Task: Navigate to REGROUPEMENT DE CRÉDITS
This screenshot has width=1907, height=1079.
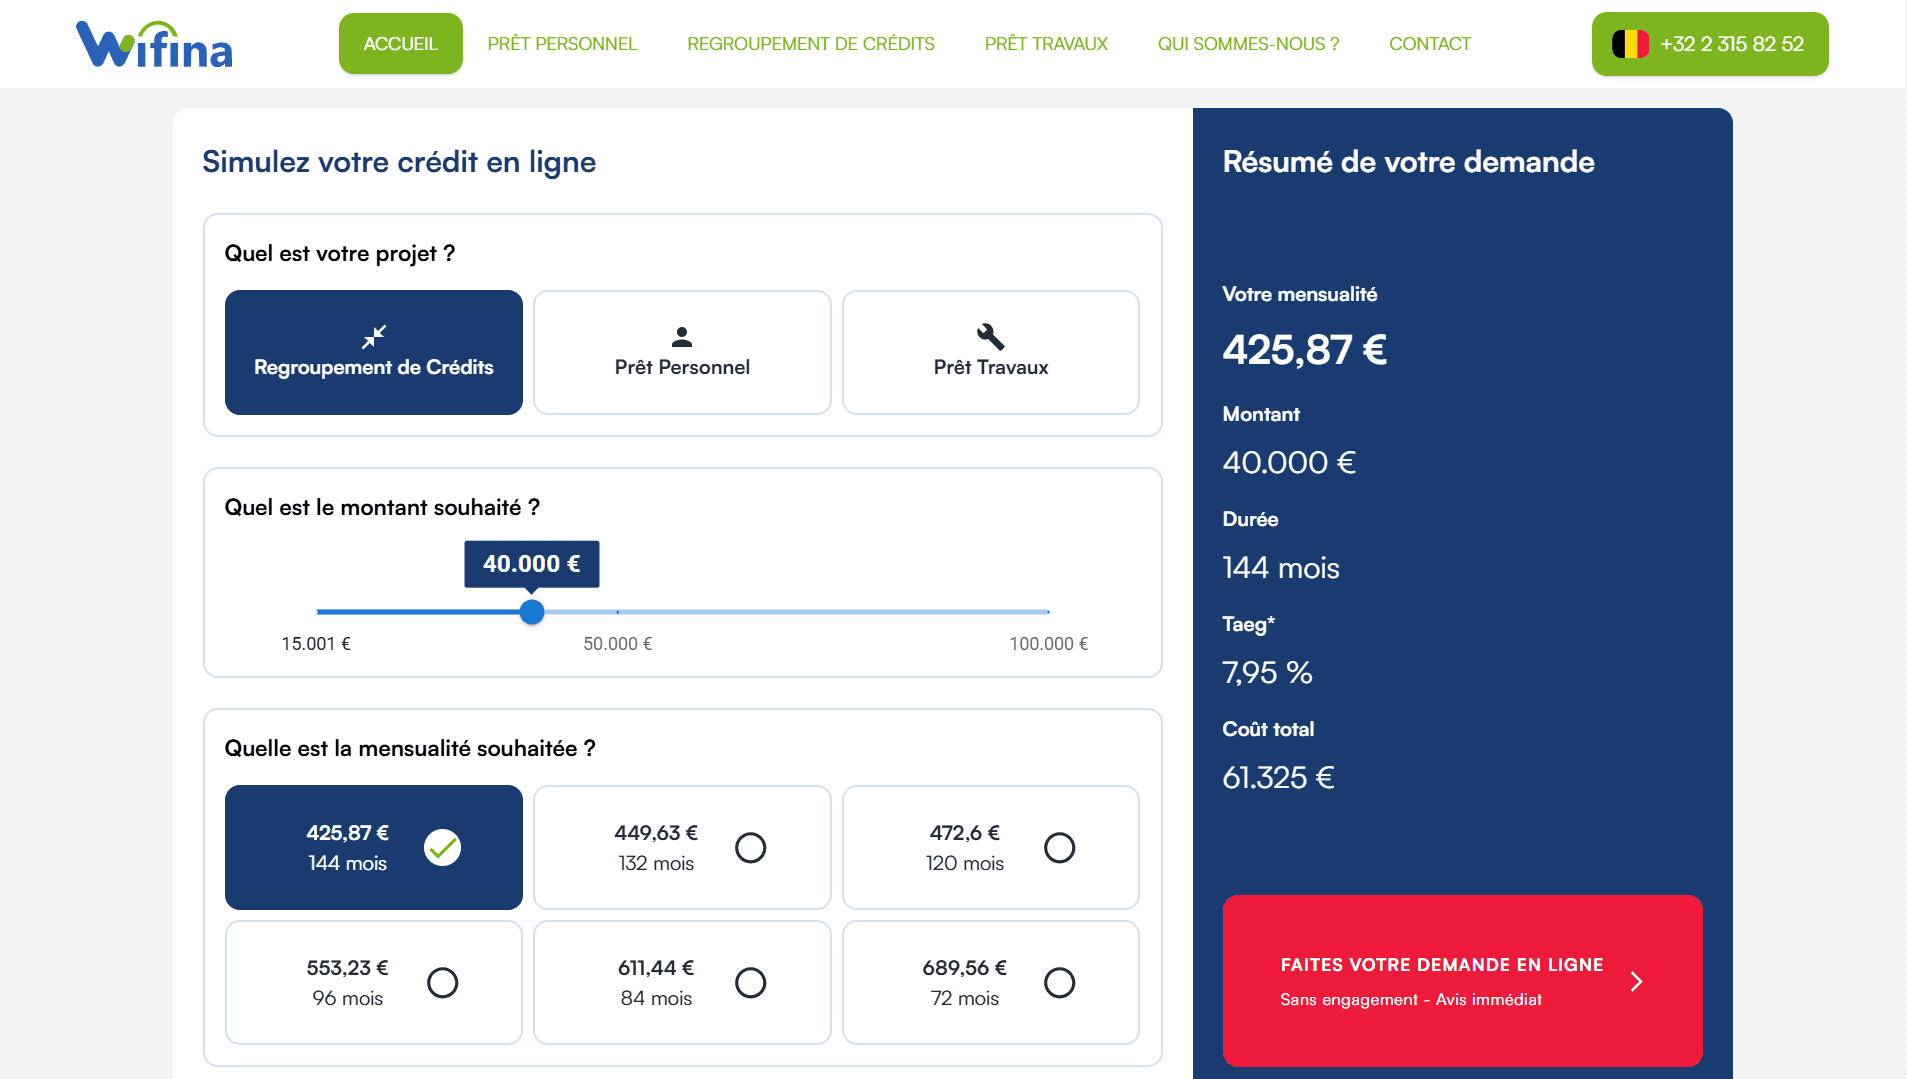Action: [x=810, y=43]
